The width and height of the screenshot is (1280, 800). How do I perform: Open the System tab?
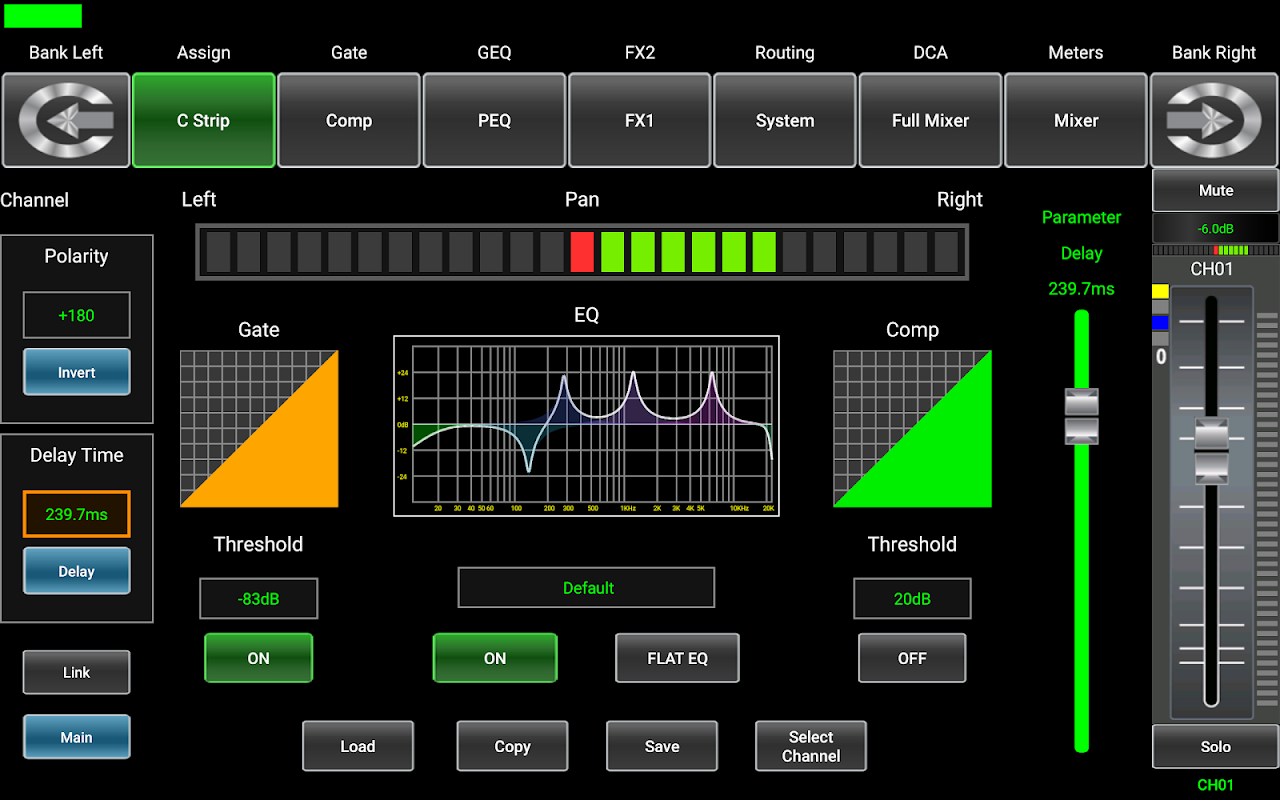[x=785, y=120]
